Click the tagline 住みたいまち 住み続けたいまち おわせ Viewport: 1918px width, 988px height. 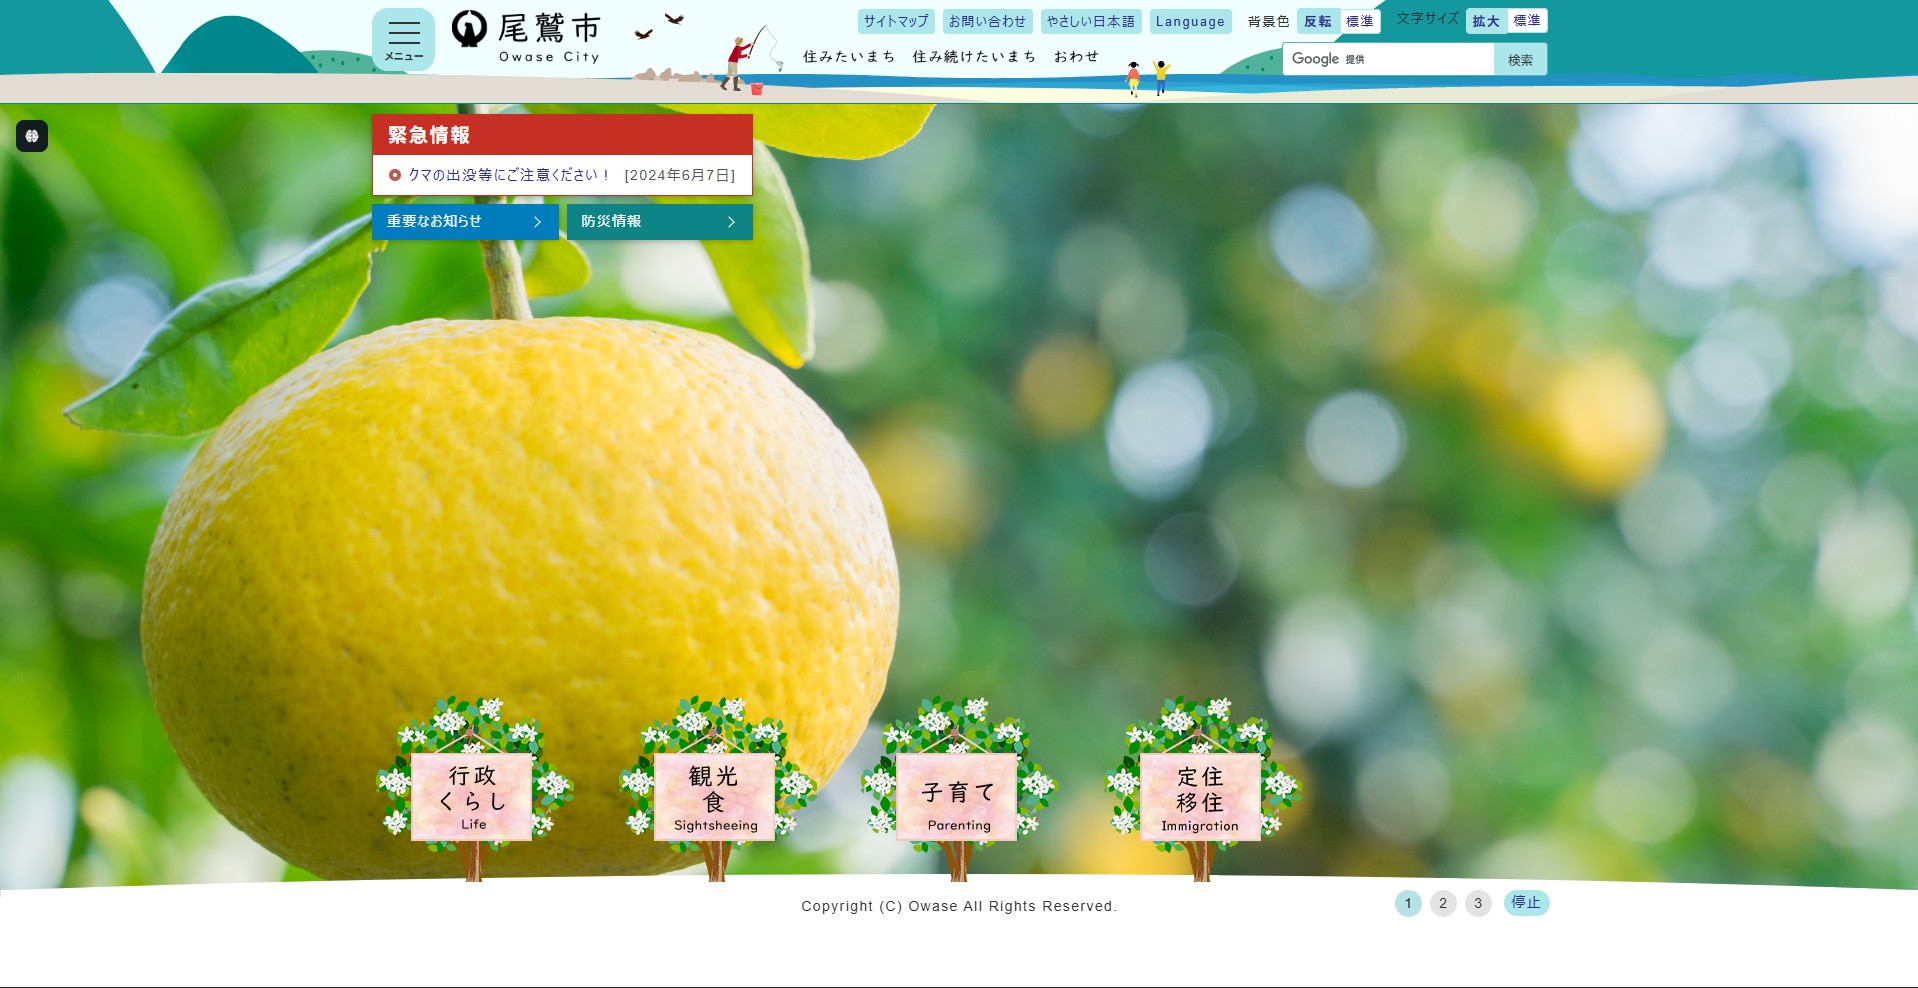pyautogui.click(x=951, y=57)
